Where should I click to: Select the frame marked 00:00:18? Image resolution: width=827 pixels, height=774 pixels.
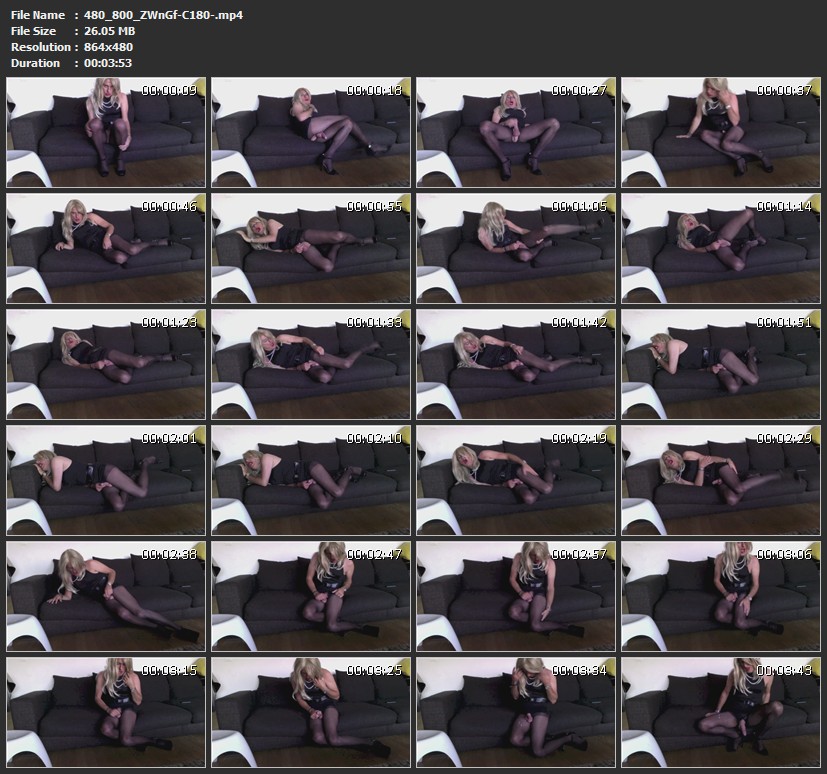click(311, 133)
